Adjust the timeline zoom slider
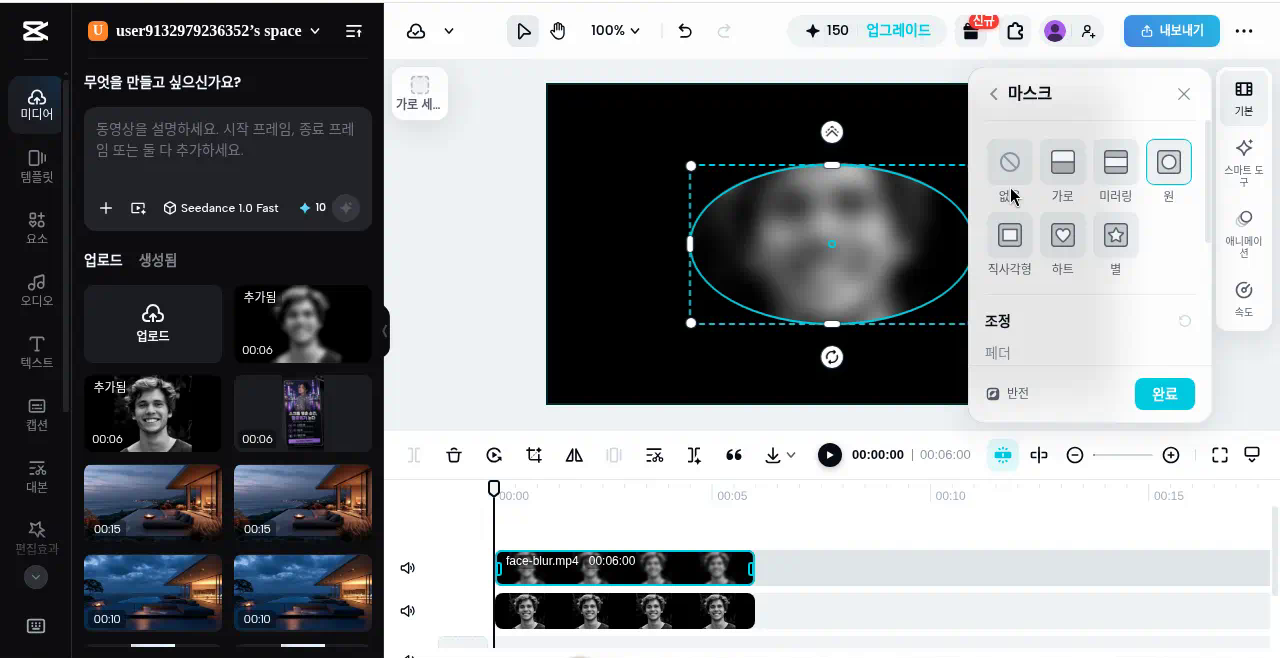Screen dimensions: 1280x658 [1123, 455]
